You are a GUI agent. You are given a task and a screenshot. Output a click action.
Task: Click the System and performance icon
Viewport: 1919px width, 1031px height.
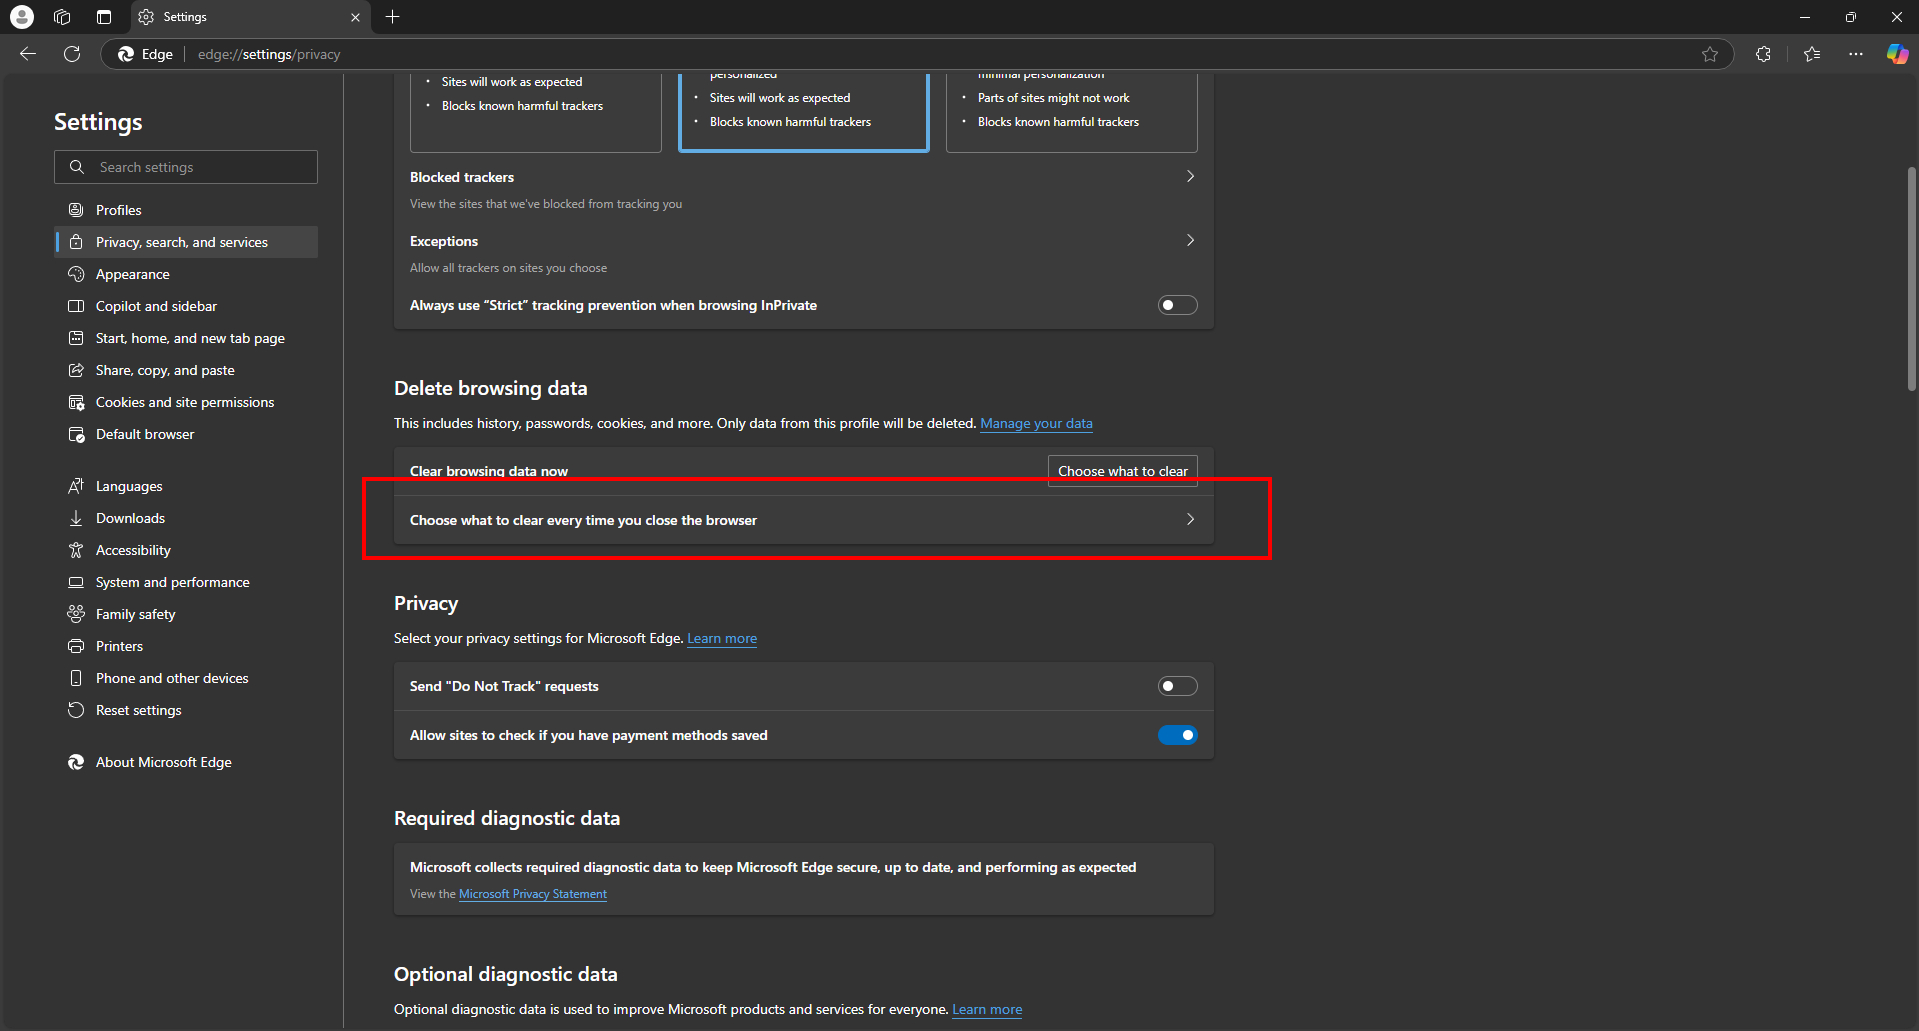pos(76,582)
